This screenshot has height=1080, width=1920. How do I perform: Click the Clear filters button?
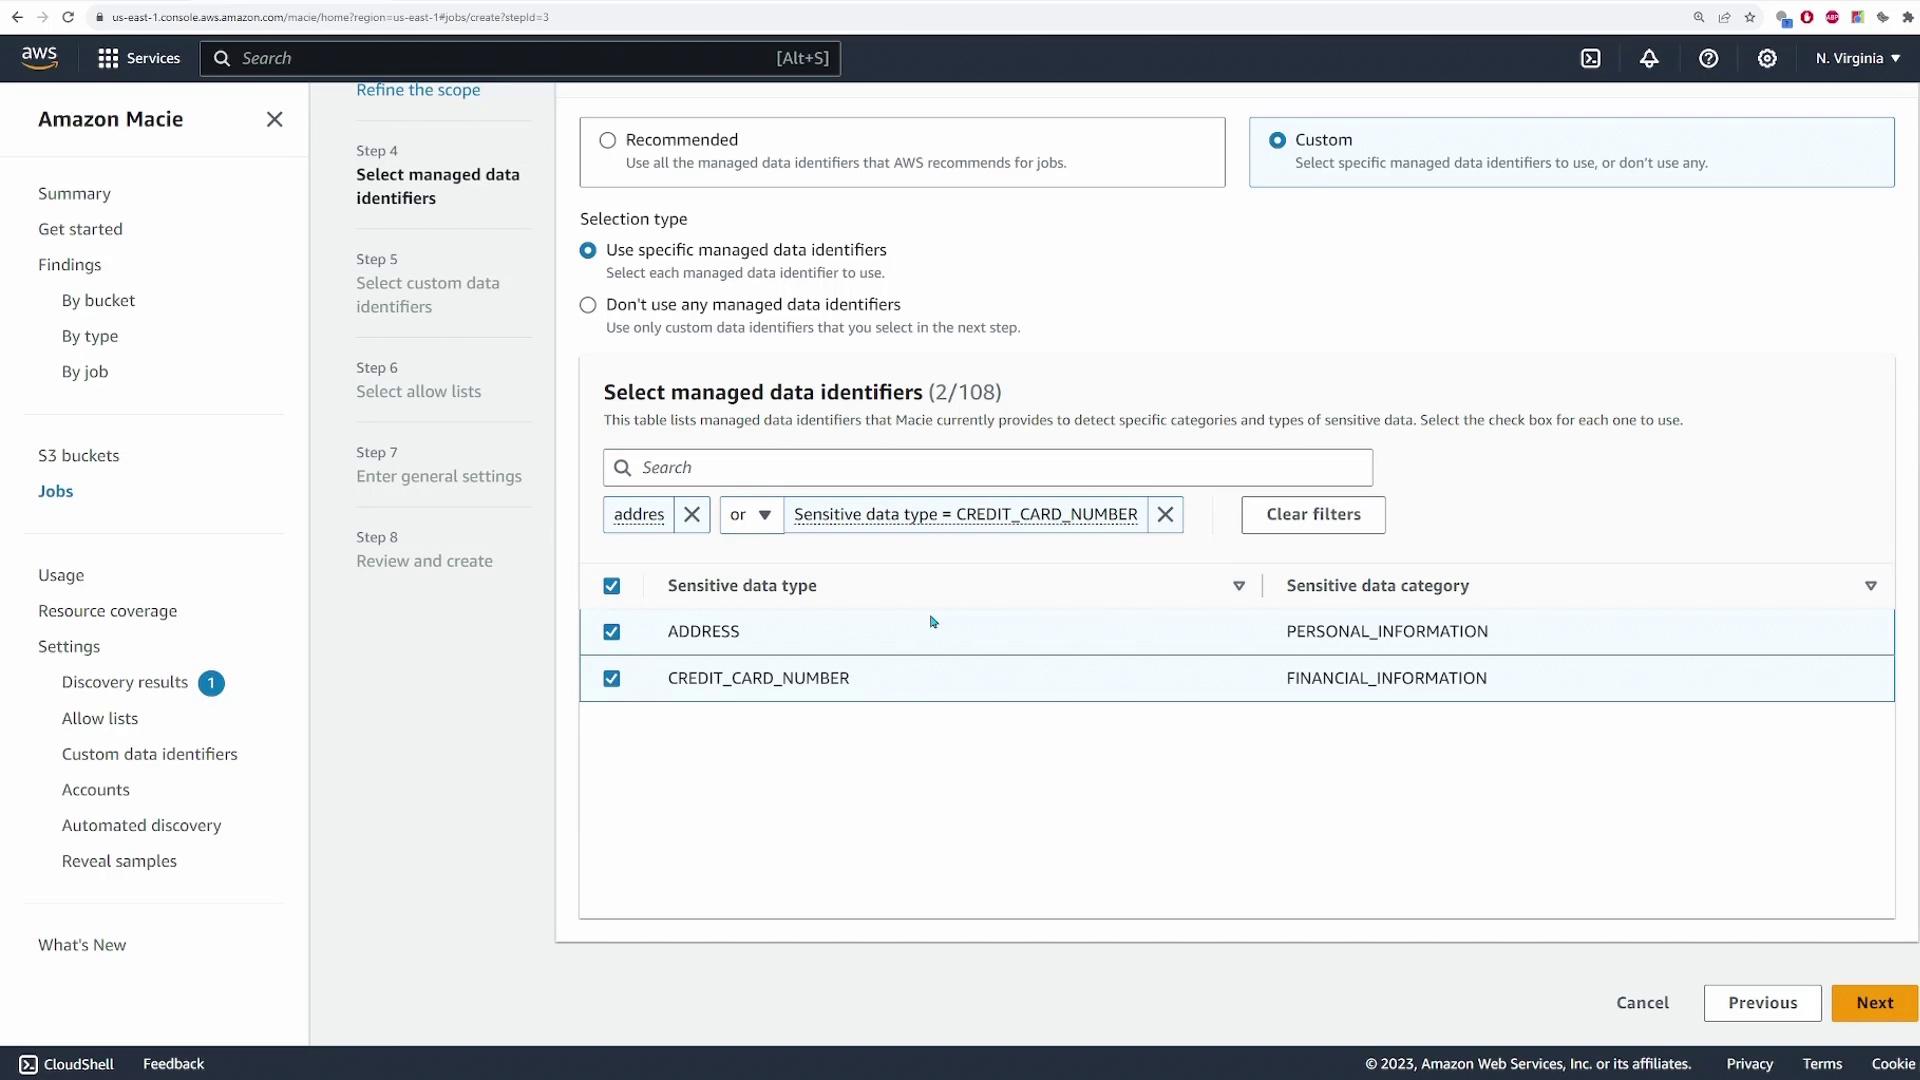pyautogui.click(x=1313, y=515)
